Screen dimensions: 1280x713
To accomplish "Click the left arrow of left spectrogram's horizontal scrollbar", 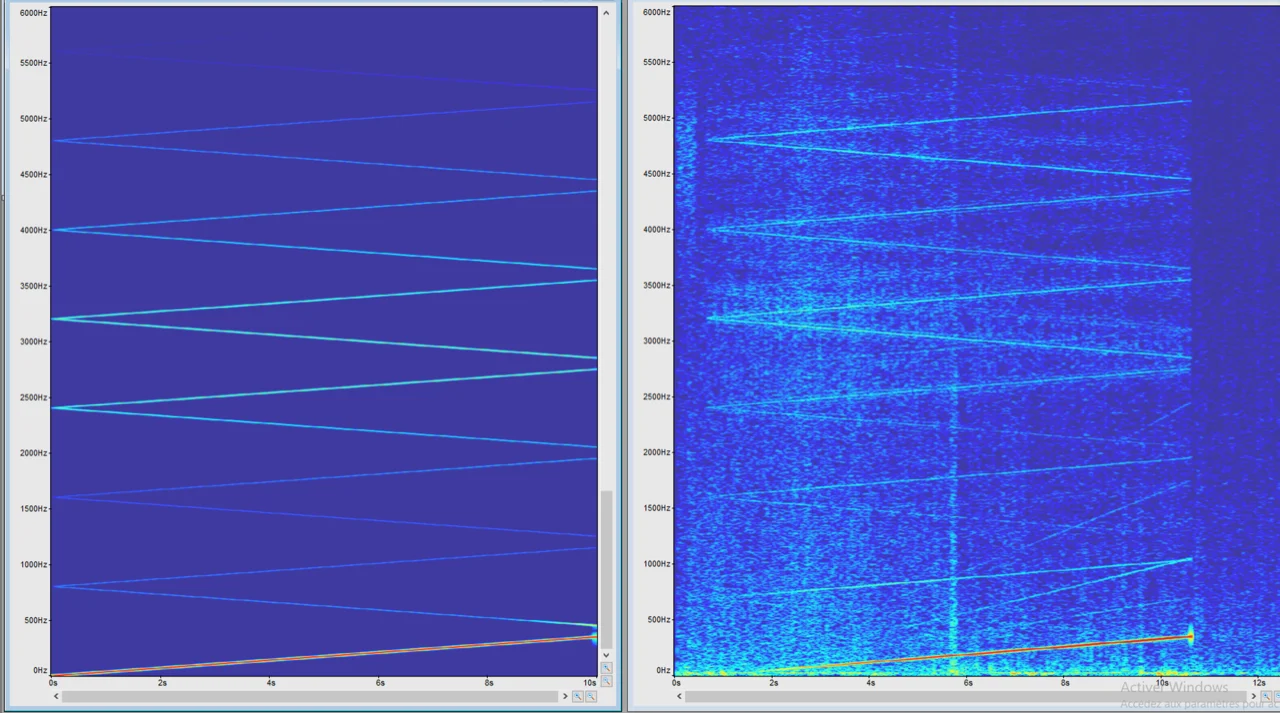I will point(56,696).
